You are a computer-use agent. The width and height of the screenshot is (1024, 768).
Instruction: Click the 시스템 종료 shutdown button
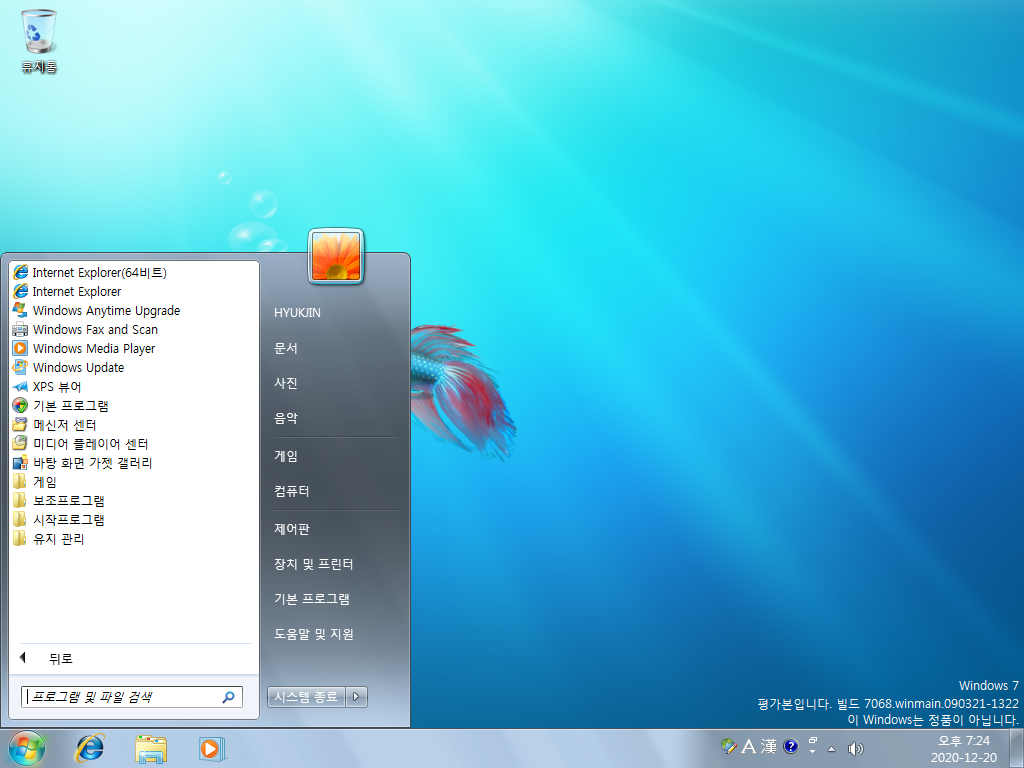pyautogui.click(x=306, y=697)
